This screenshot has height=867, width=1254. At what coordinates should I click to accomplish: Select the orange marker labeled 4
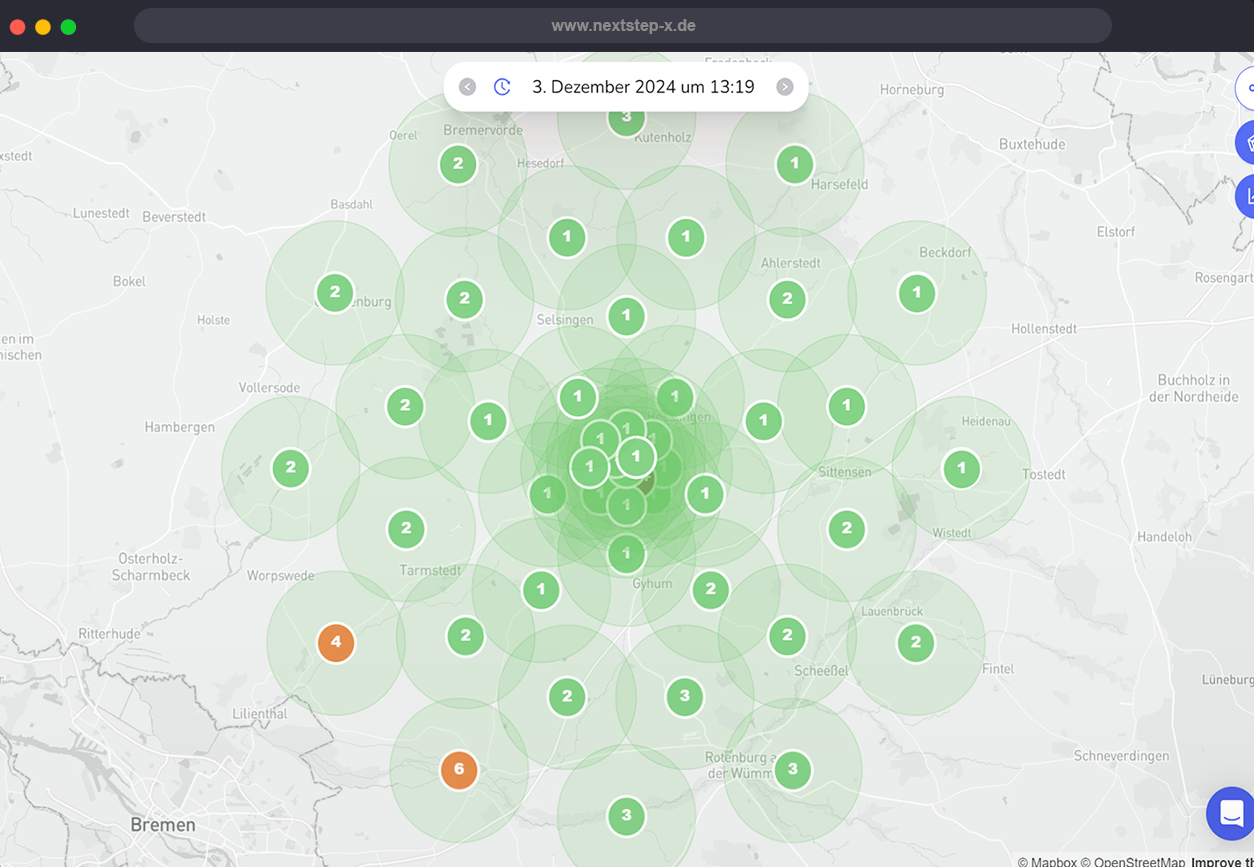336,642
